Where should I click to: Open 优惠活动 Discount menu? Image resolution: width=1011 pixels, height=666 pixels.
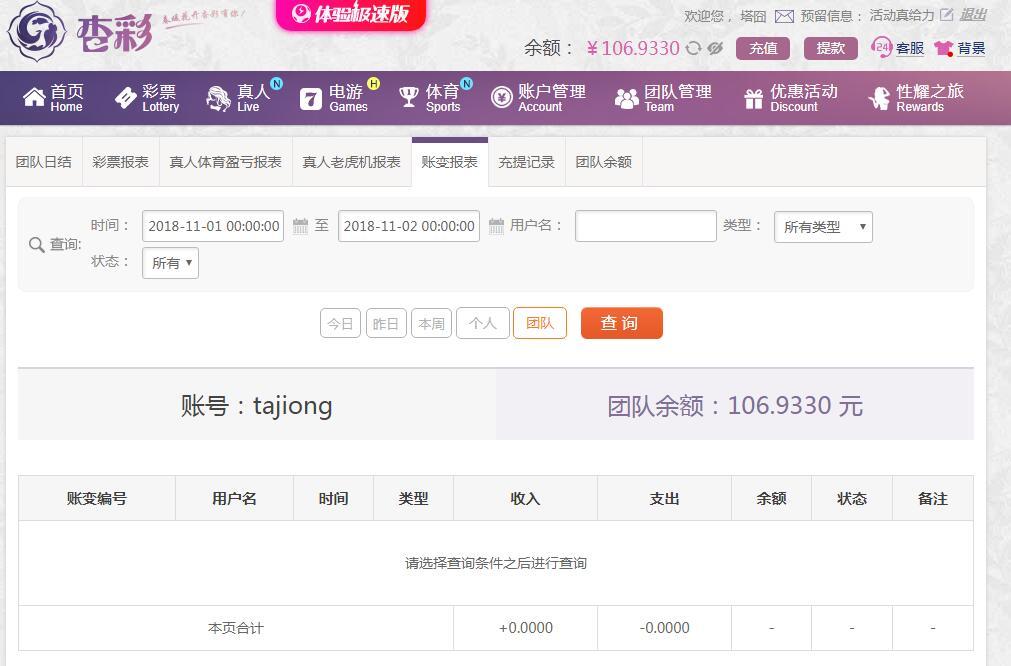790,98
